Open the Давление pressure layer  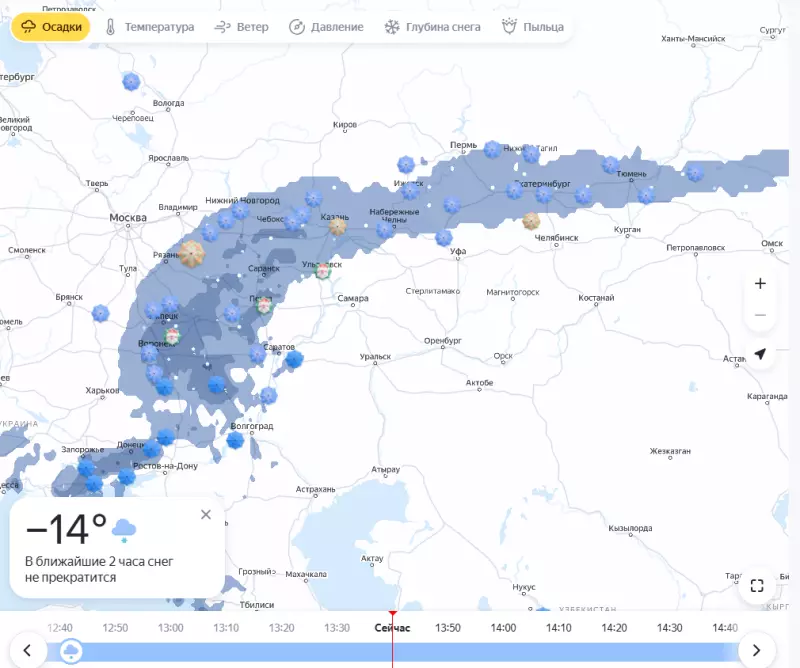pos(332,27)
